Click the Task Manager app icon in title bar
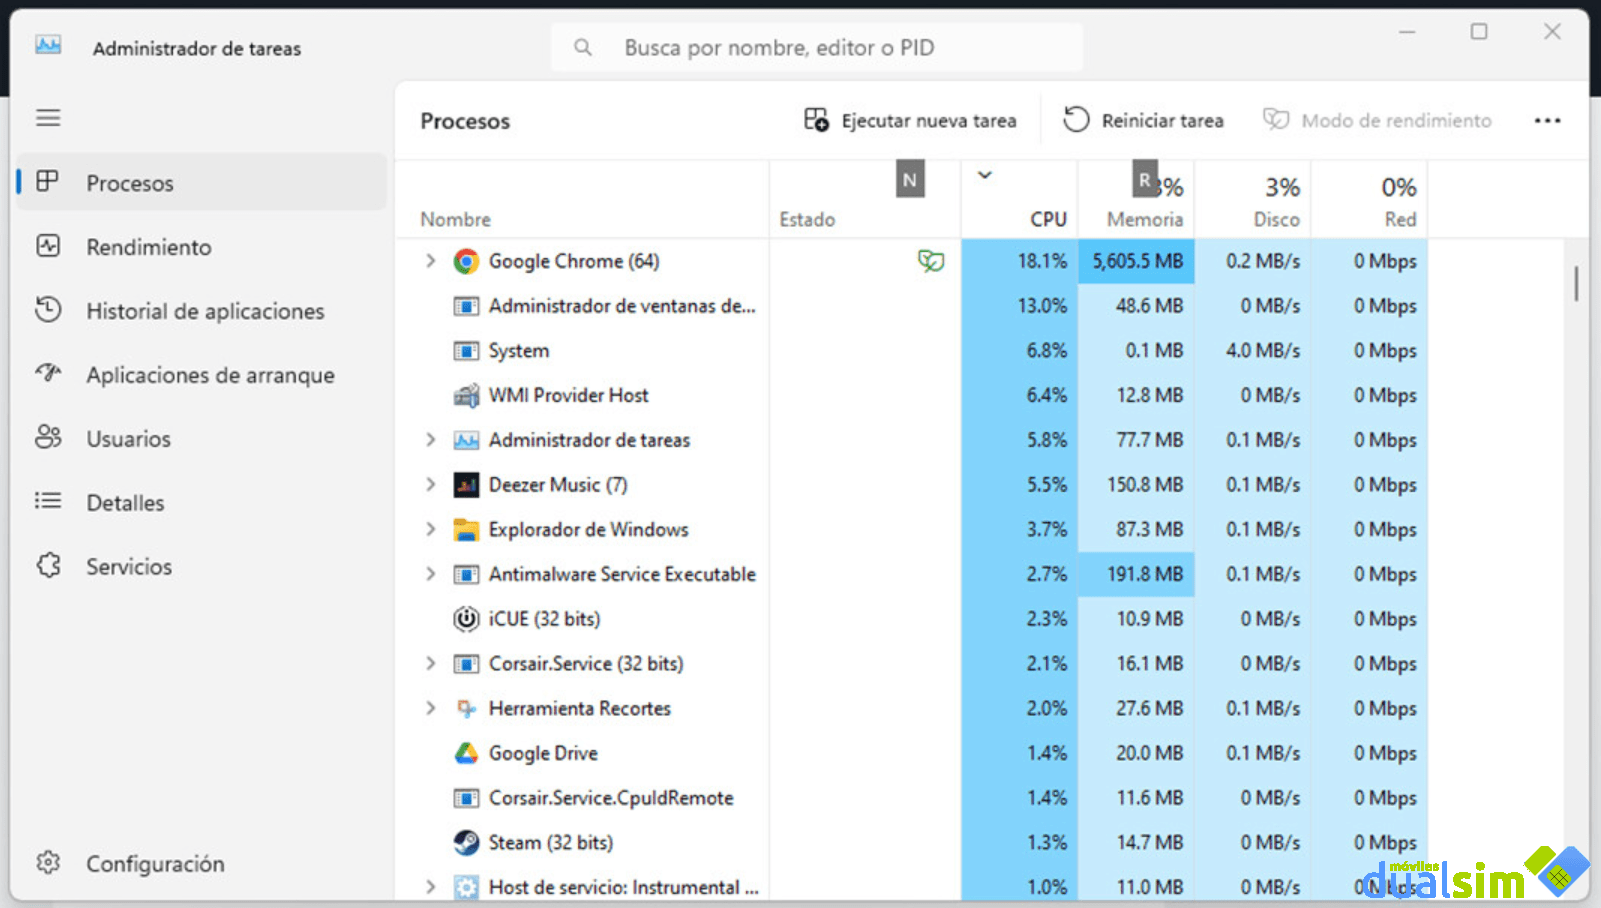 (48, 46)
